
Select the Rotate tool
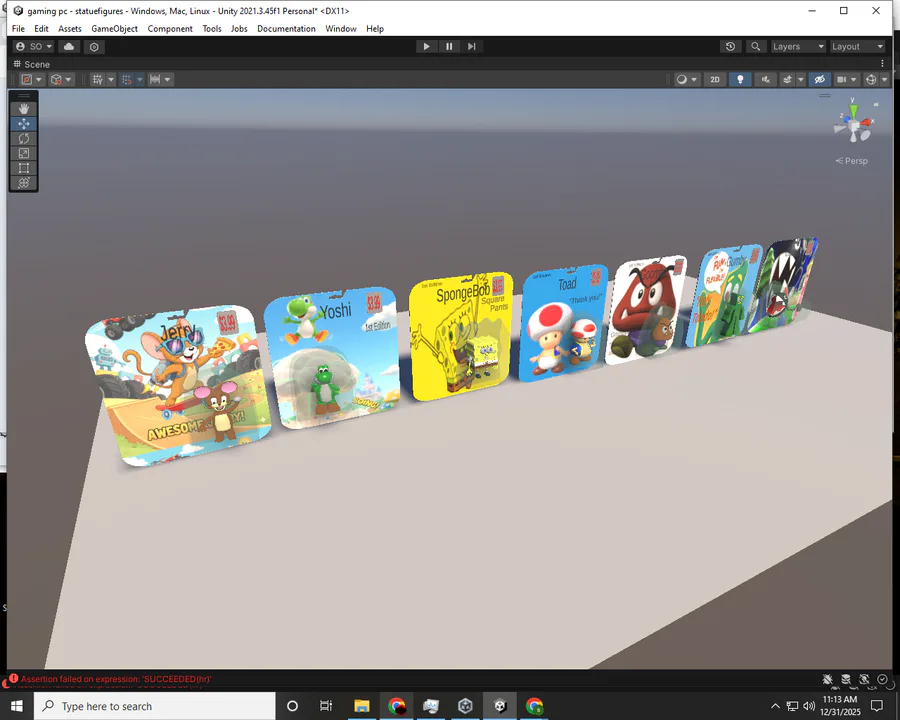[24, 138]
